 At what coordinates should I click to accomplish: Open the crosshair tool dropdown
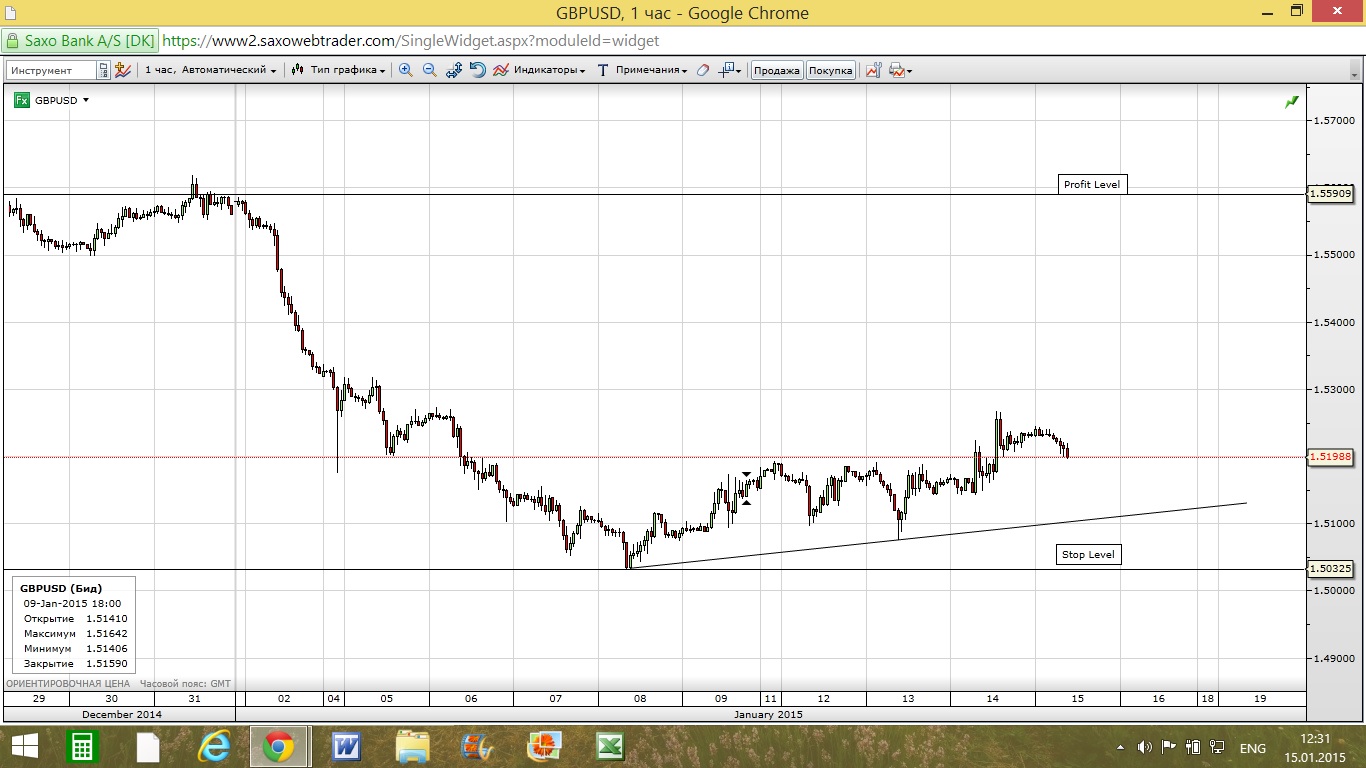pyautogui.click(x=731, y=70)
